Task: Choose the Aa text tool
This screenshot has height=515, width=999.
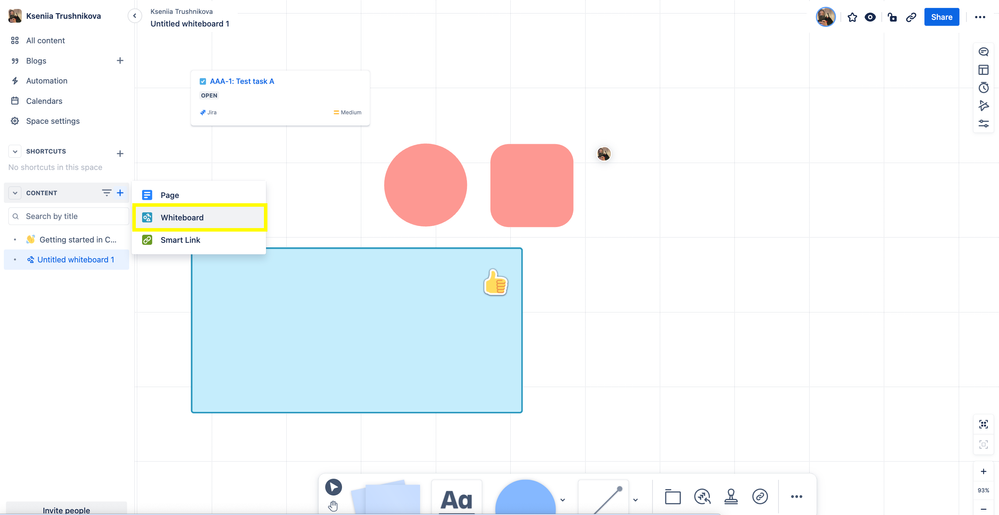Action: [x=457, y=498]
